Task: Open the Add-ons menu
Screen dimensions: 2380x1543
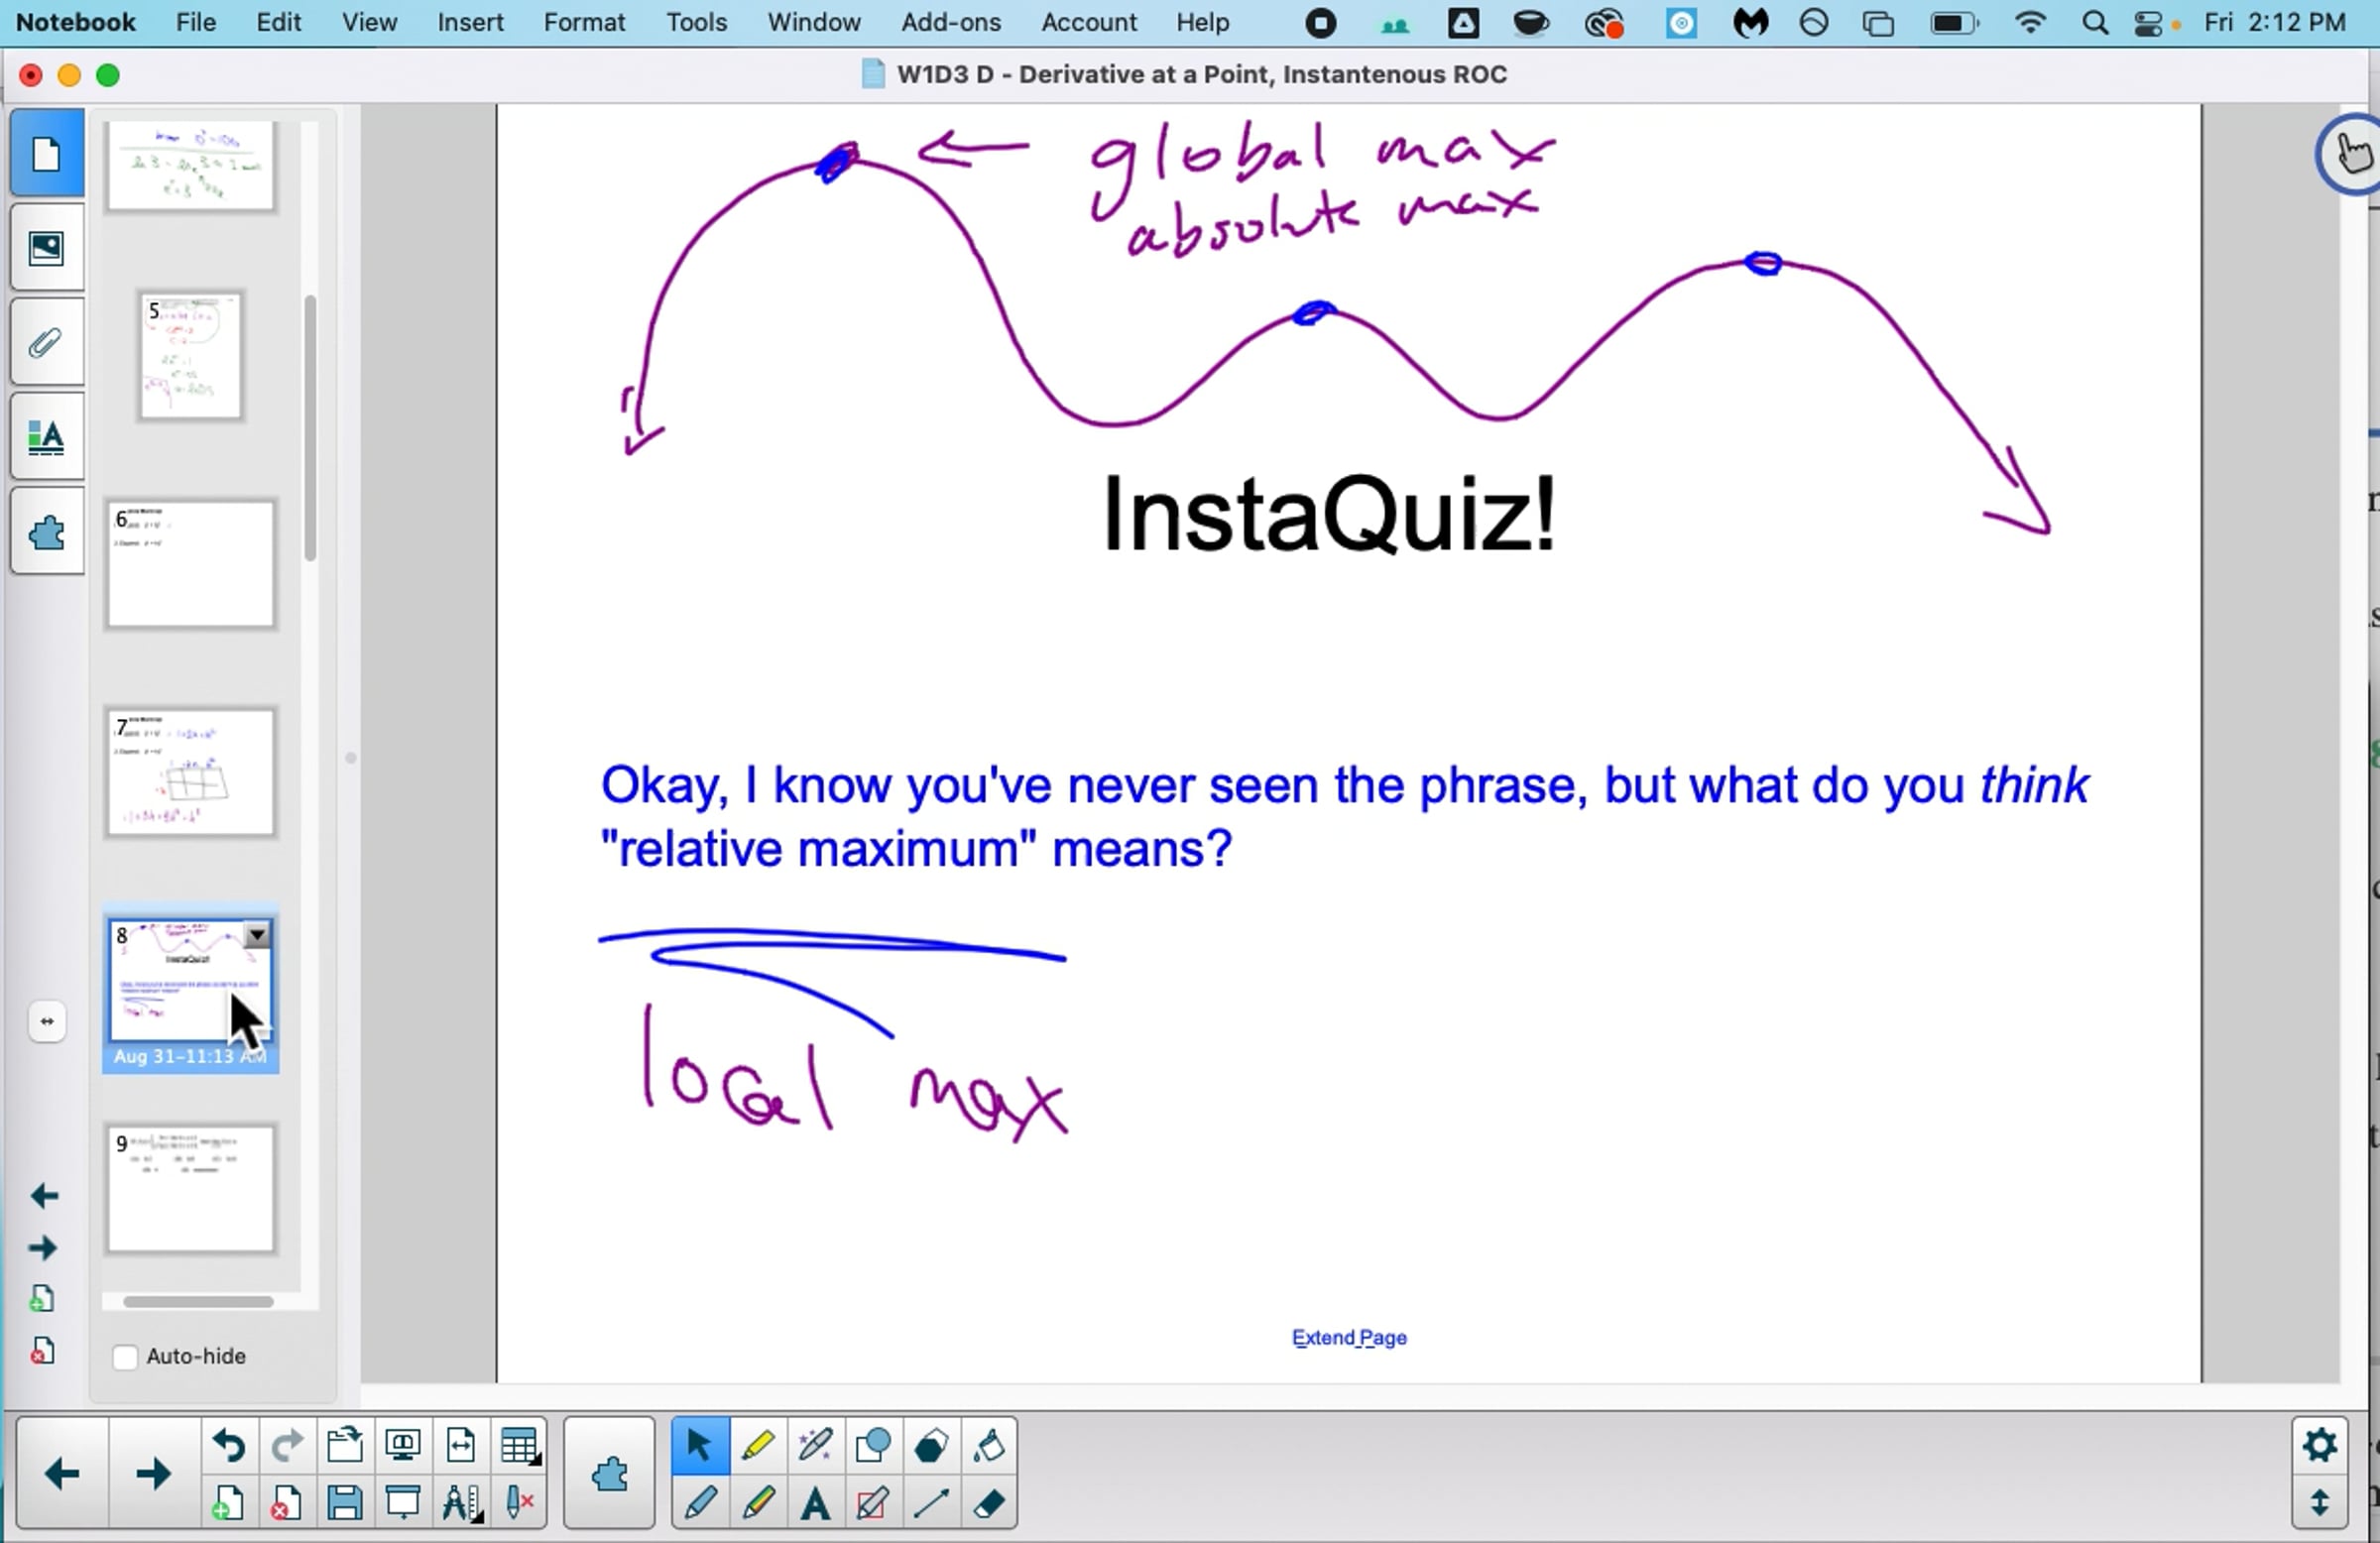Action: pos(950,22)
